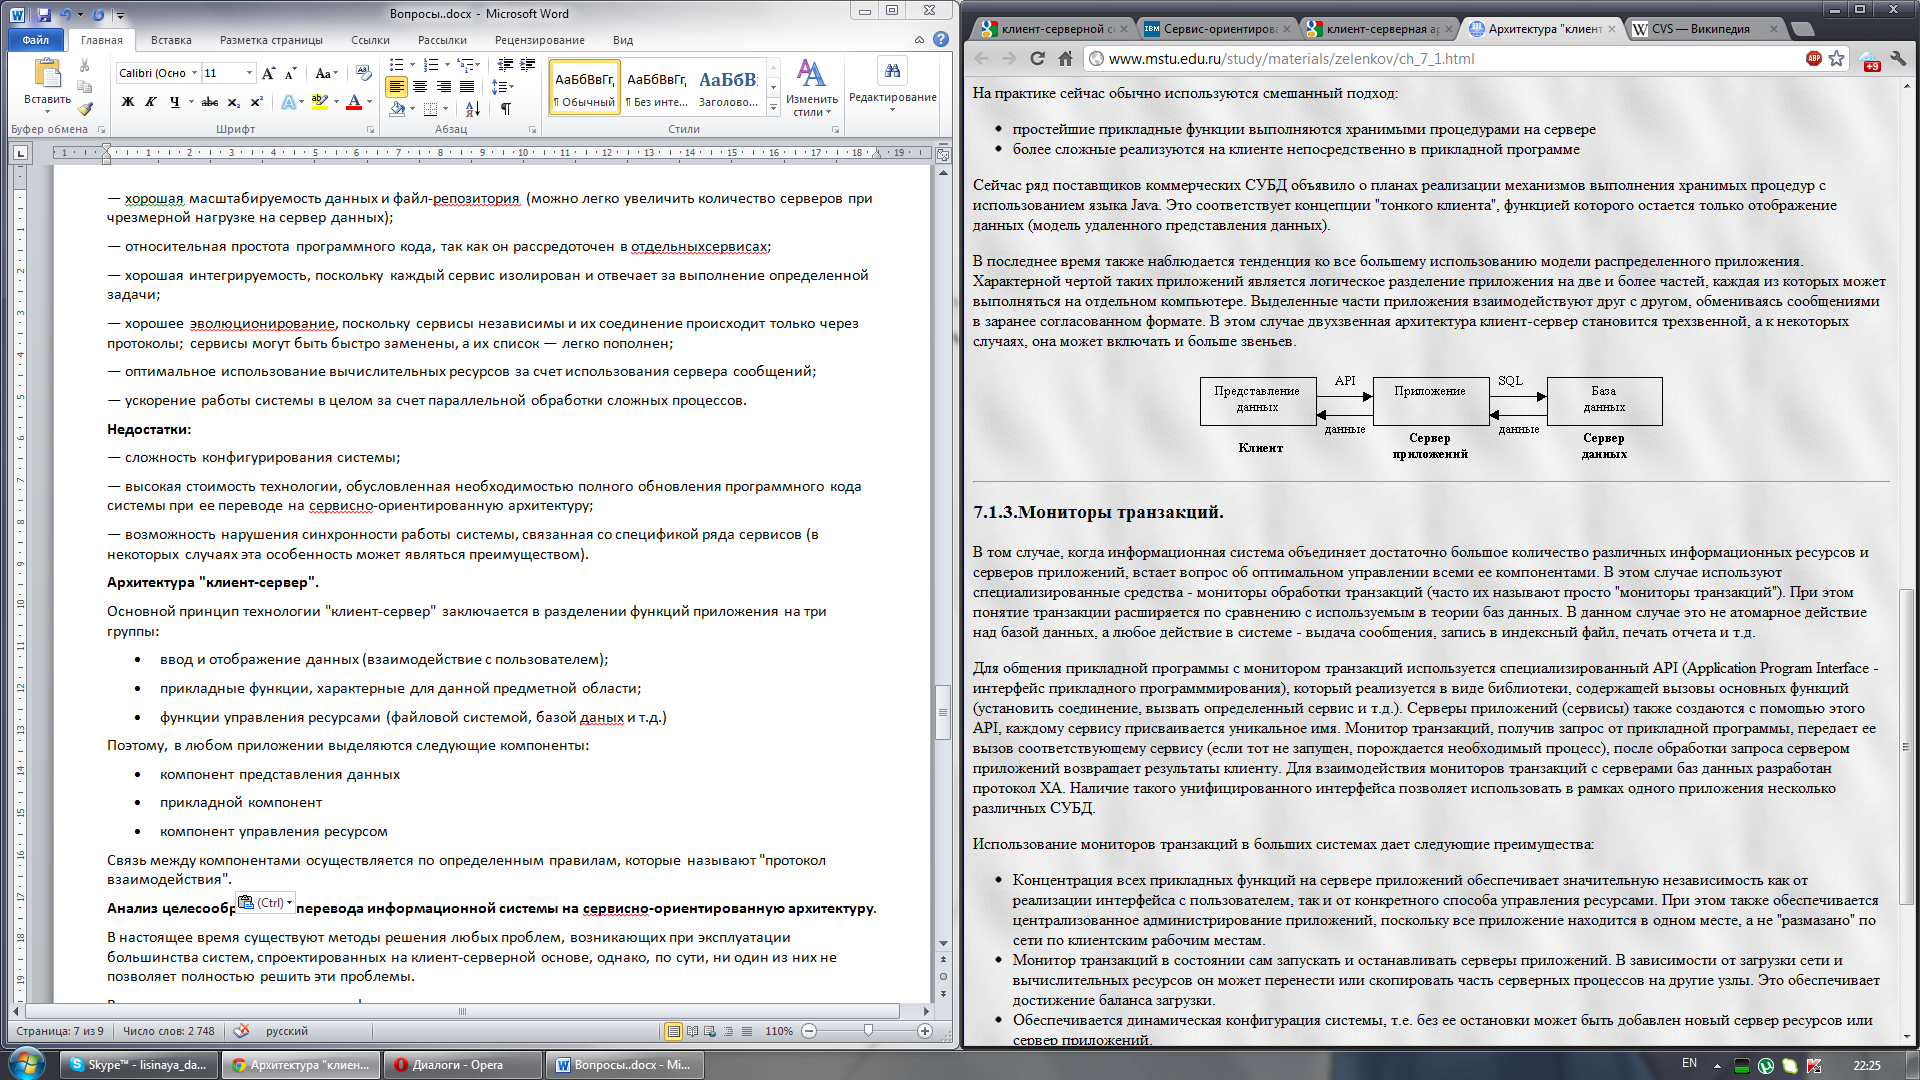
Task: Decrease paragraph indent
Action: [505, 65]
